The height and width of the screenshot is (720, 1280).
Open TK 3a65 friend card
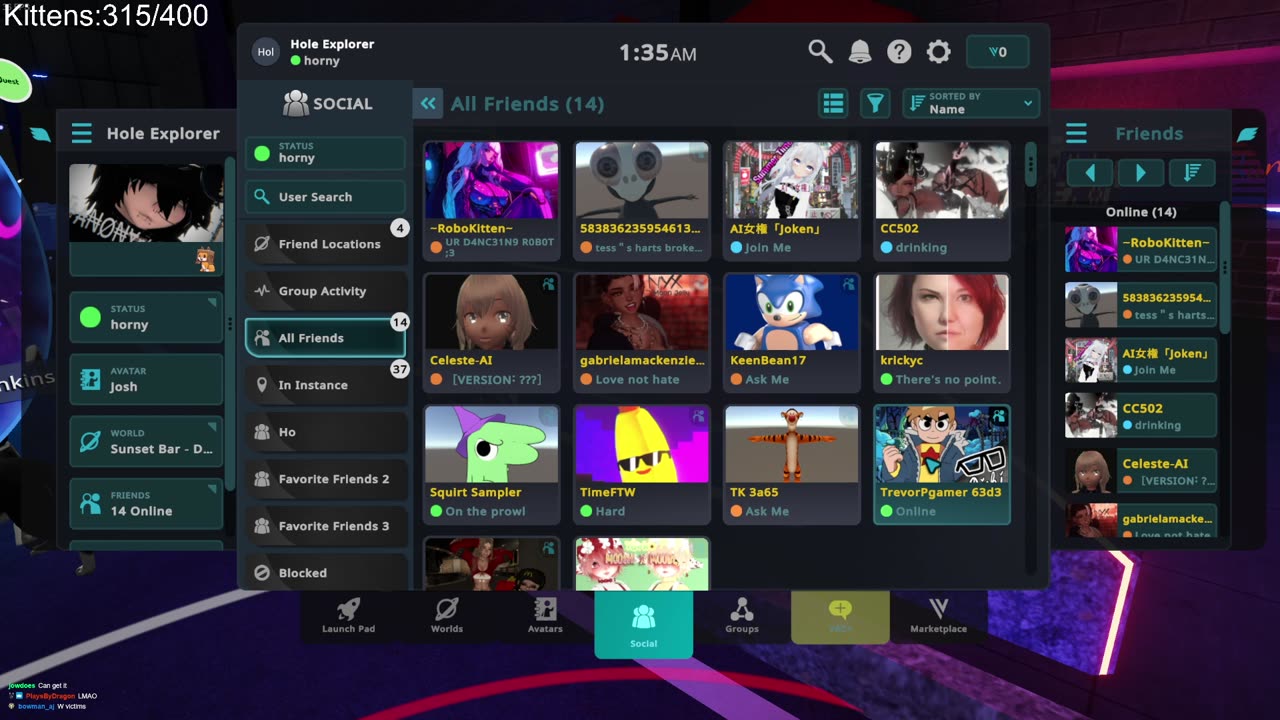(x=792, y=464)
